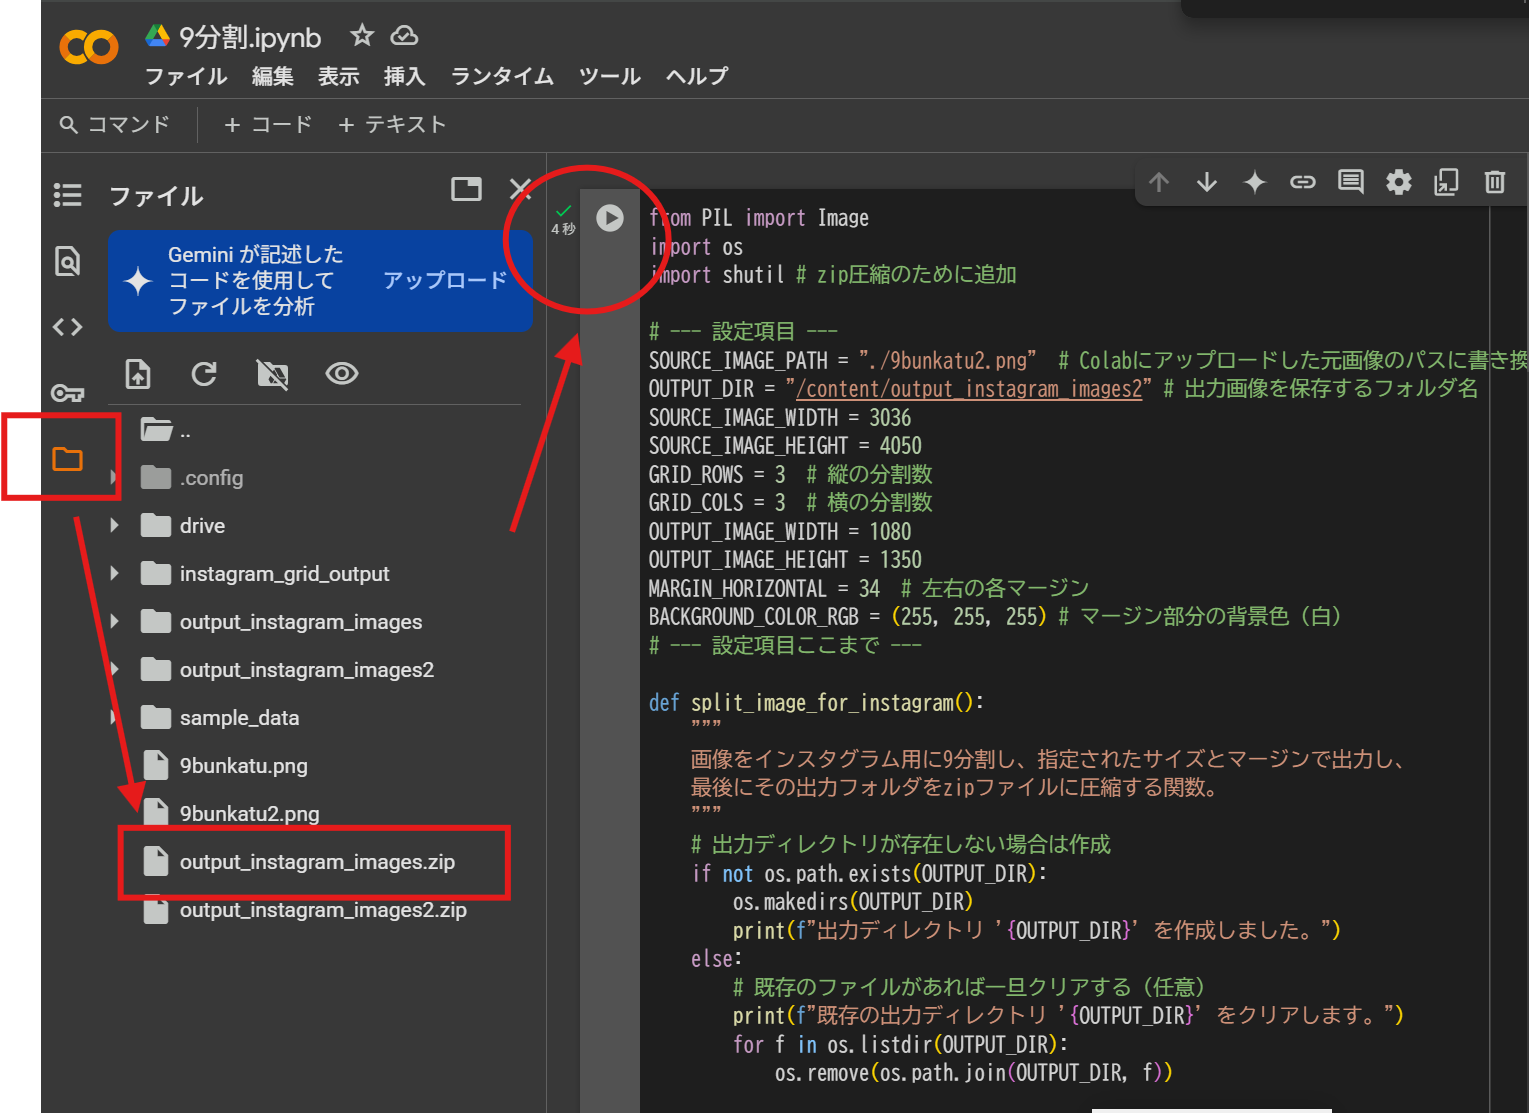Refresh the file browser
The image size is (1529, 1113).
(x=204, y=374)
